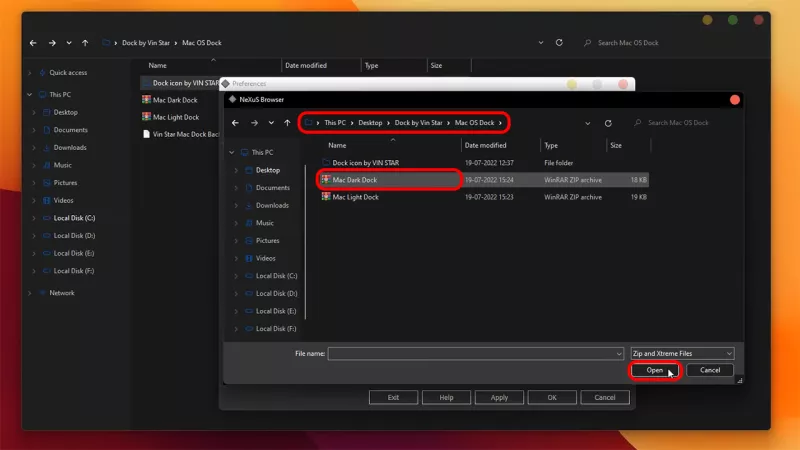800x450 pixels.
Task: Select Pictures in dialog sidebar
Action: pos(267,240)
